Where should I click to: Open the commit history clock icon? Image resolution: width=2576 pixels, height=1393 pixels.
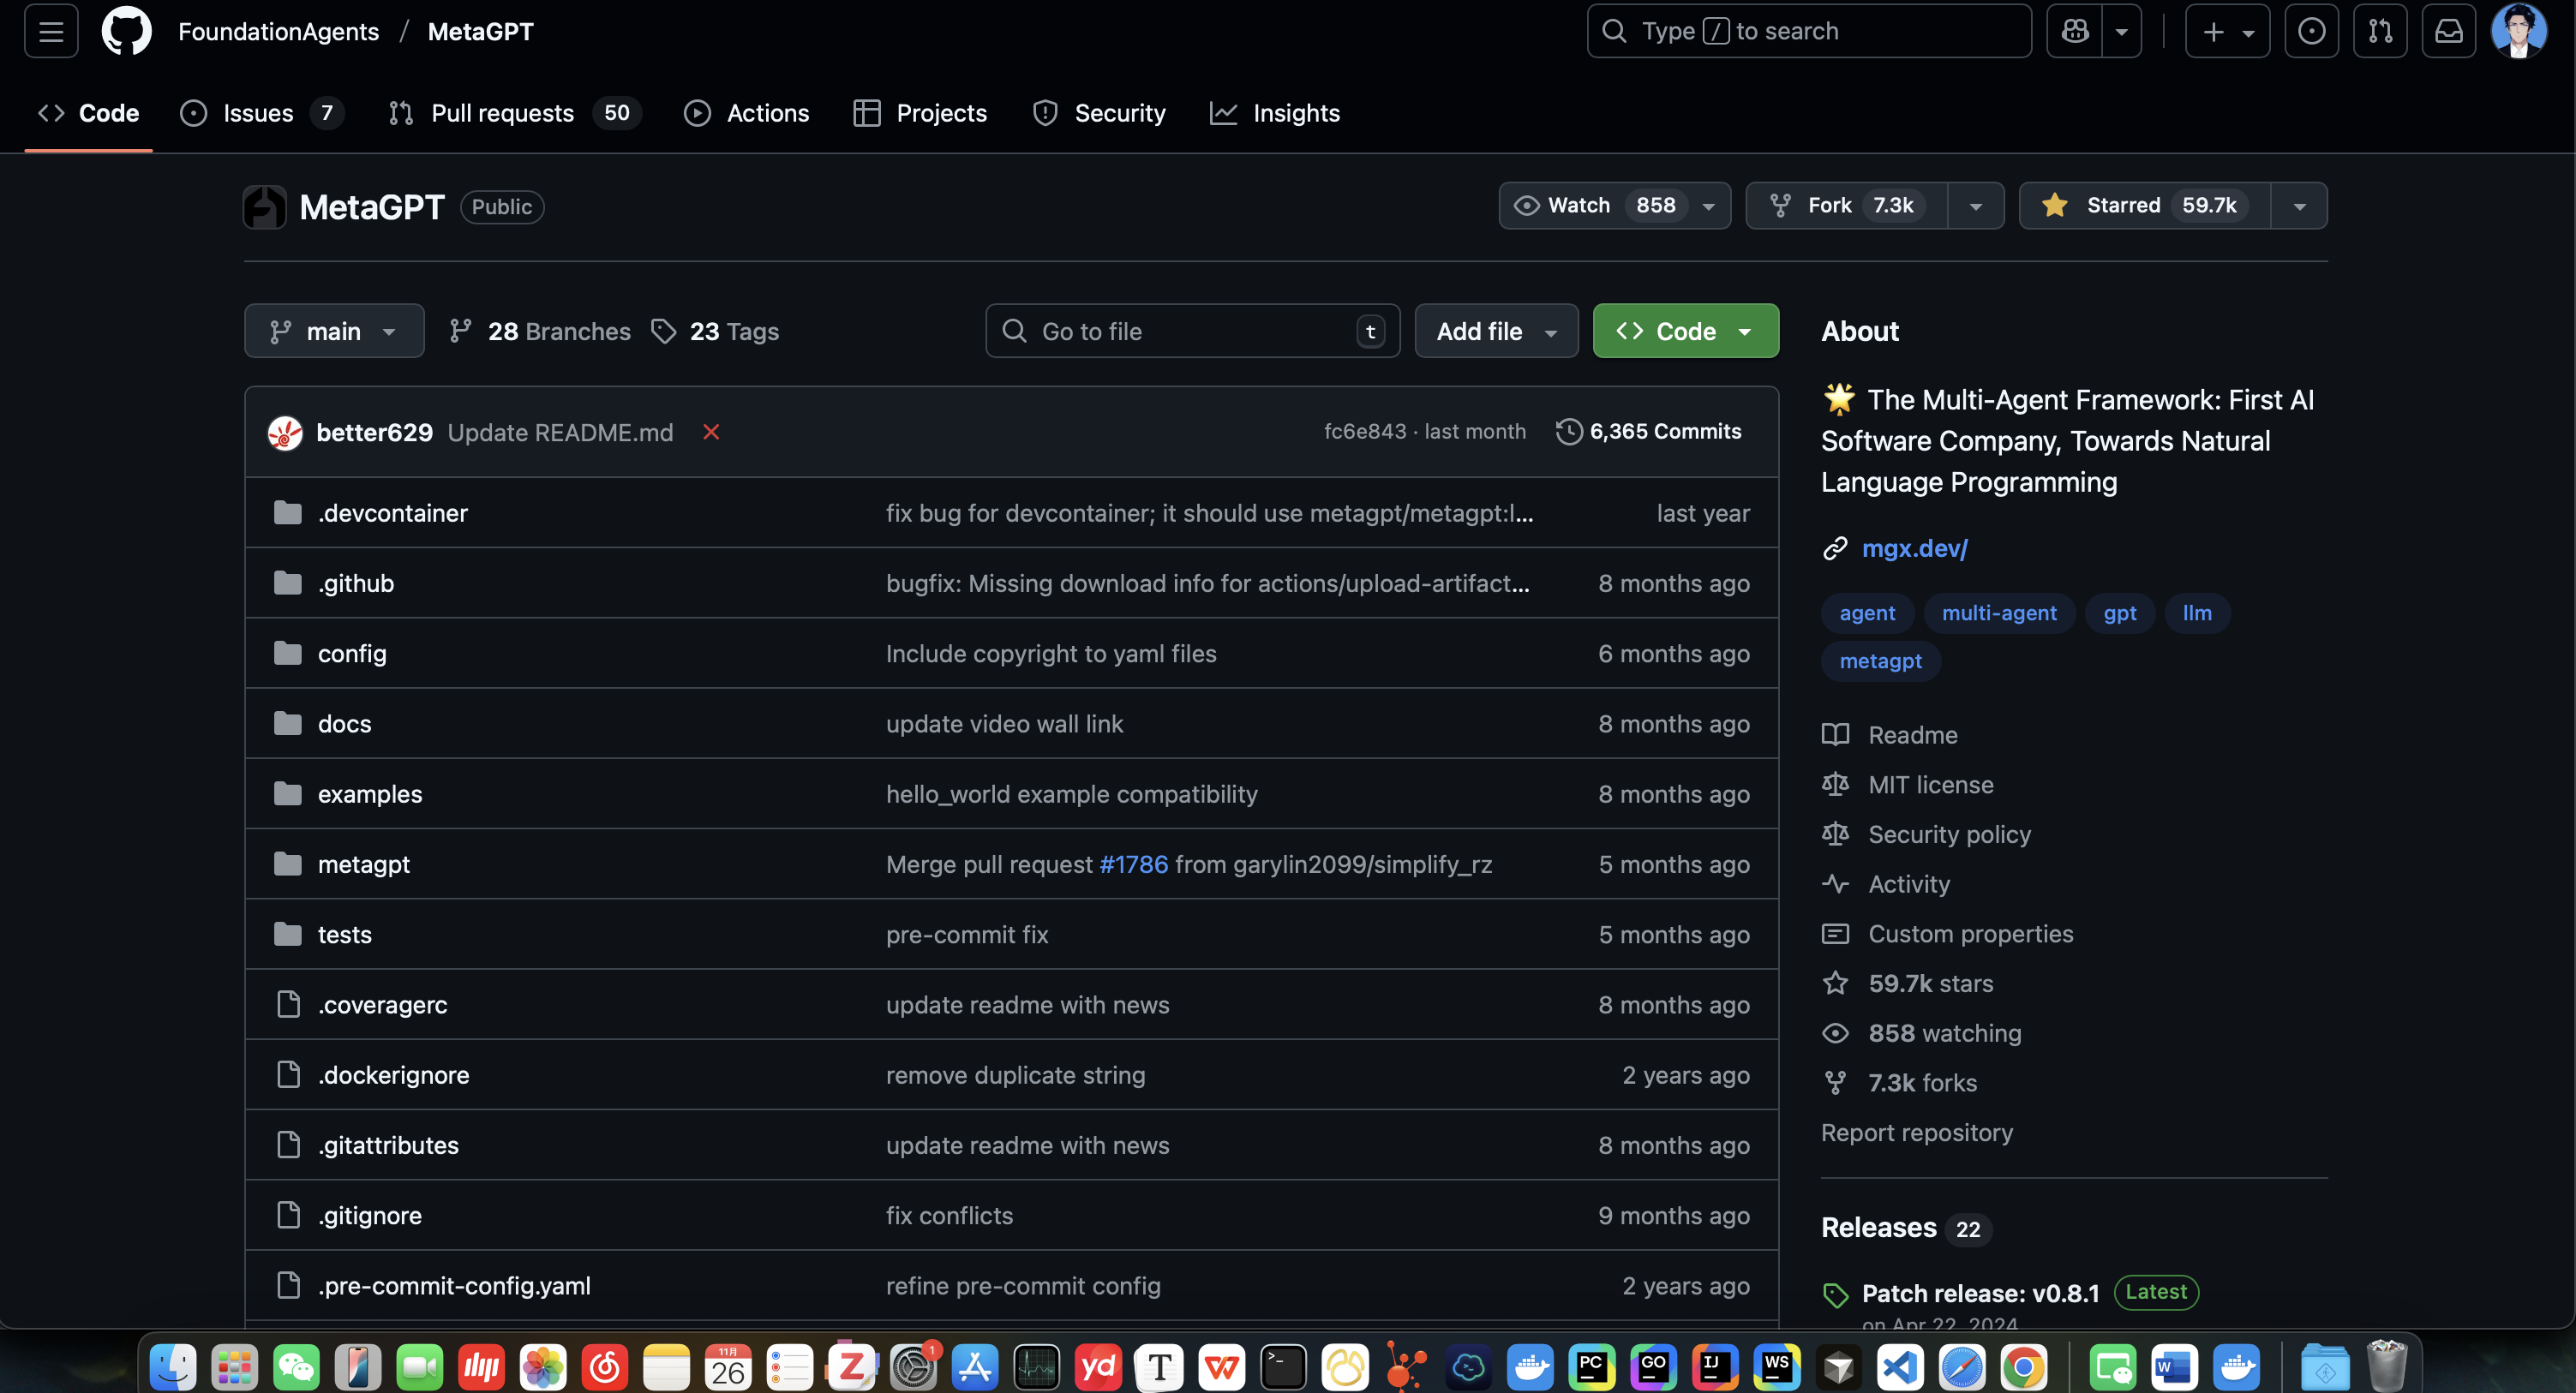pyautogui.click(x=1569, y=432)
